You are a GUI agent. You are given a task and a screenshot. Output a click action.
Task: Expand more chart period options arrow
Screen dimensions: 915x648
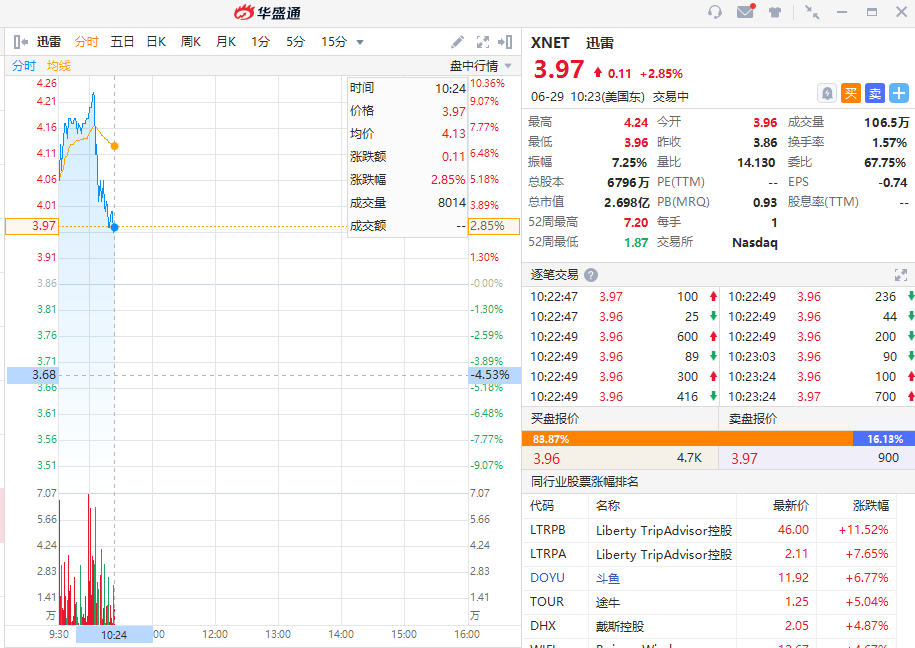coord(360,42)
